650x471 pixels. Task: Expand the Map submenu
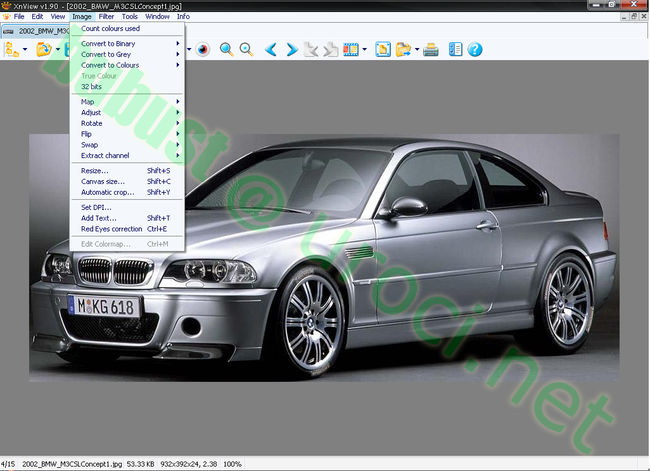[x=127, y=102]
